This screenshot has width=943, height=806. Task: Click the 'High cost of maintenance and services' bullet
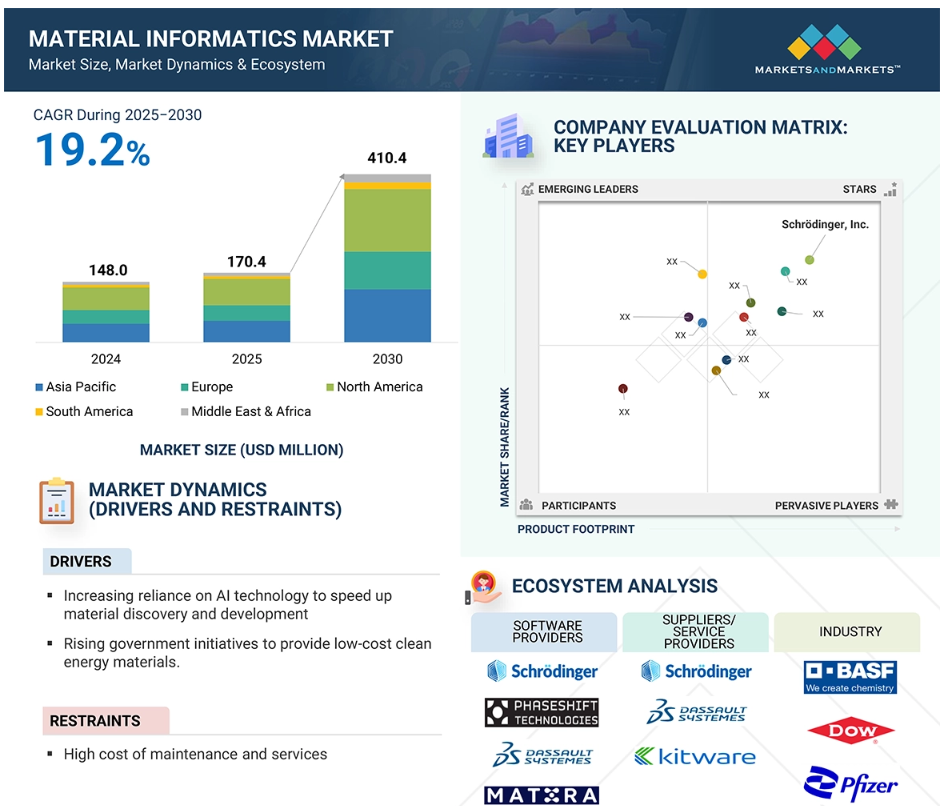(195, 754)
